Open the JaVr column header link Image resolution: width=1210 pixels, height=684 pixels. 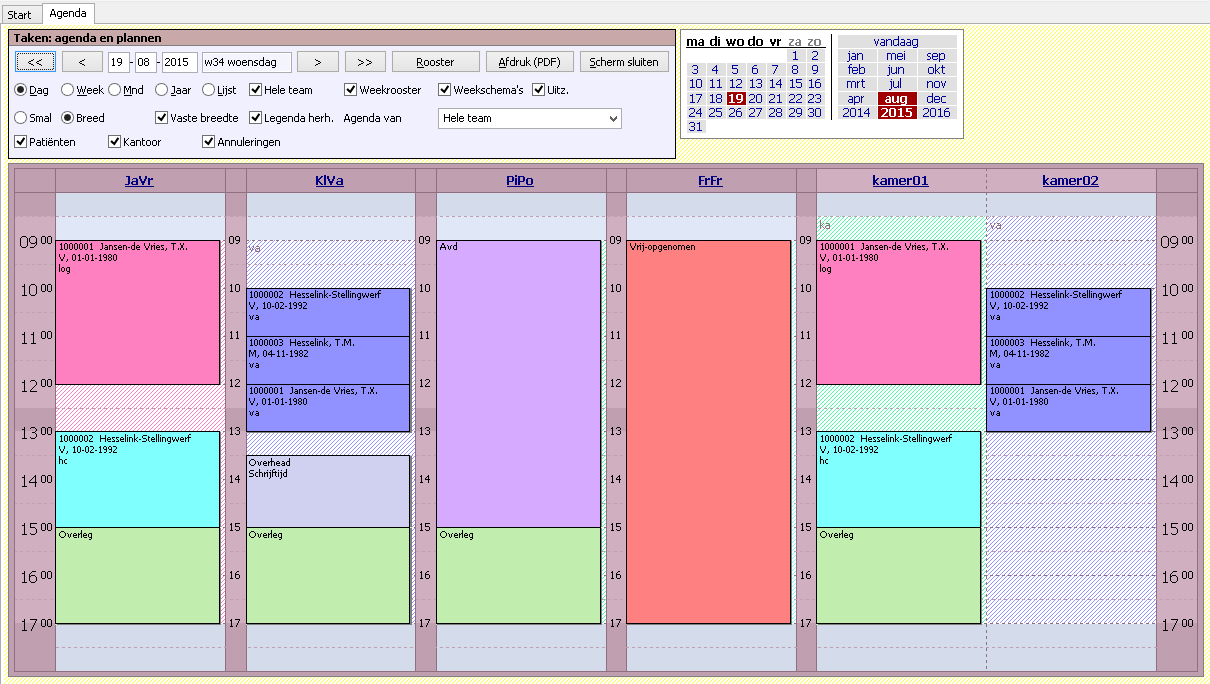(139, 181)
